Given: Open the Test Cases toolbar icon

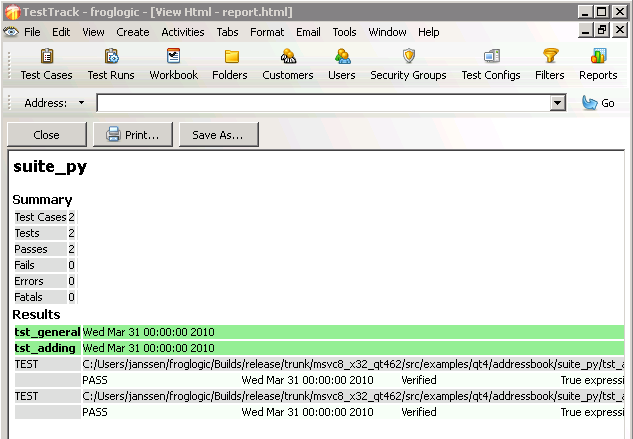Looking at the screenshot, I should tap(46, 64).
